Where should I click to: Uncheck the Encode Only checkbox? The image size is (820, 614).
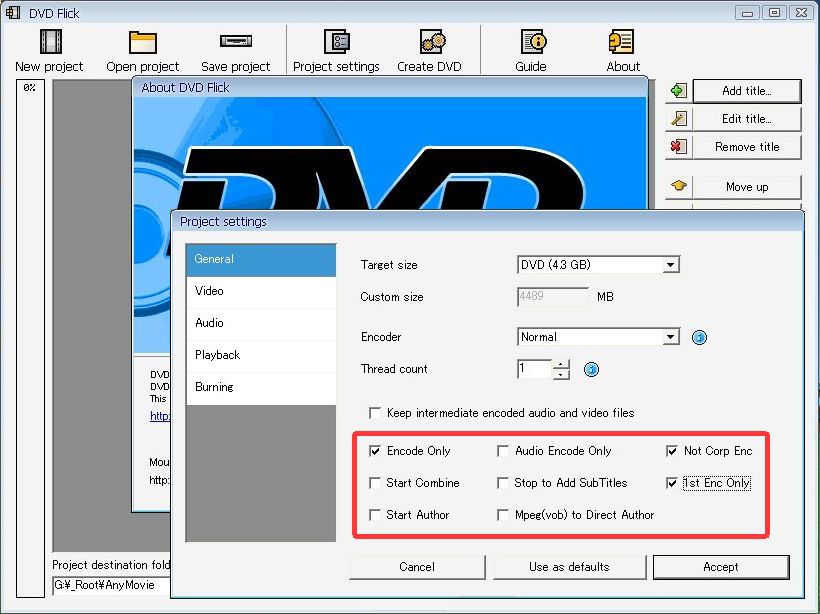374,451
